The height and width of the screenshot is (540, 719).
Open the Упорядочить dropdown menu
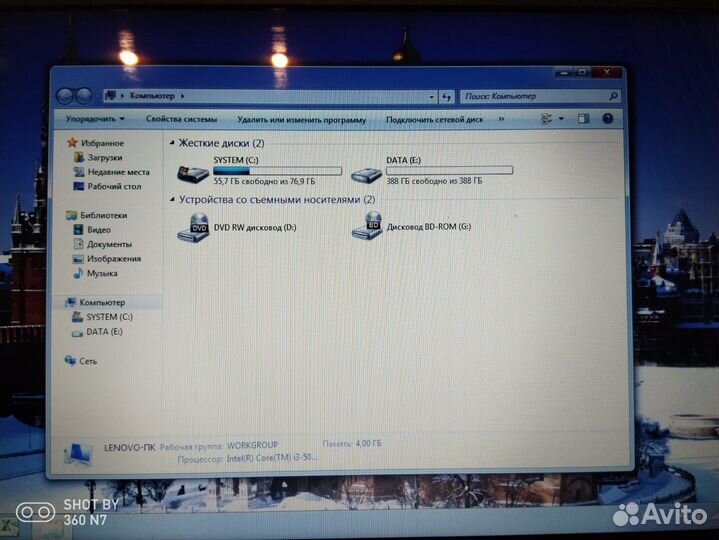[x=95, y=119]
